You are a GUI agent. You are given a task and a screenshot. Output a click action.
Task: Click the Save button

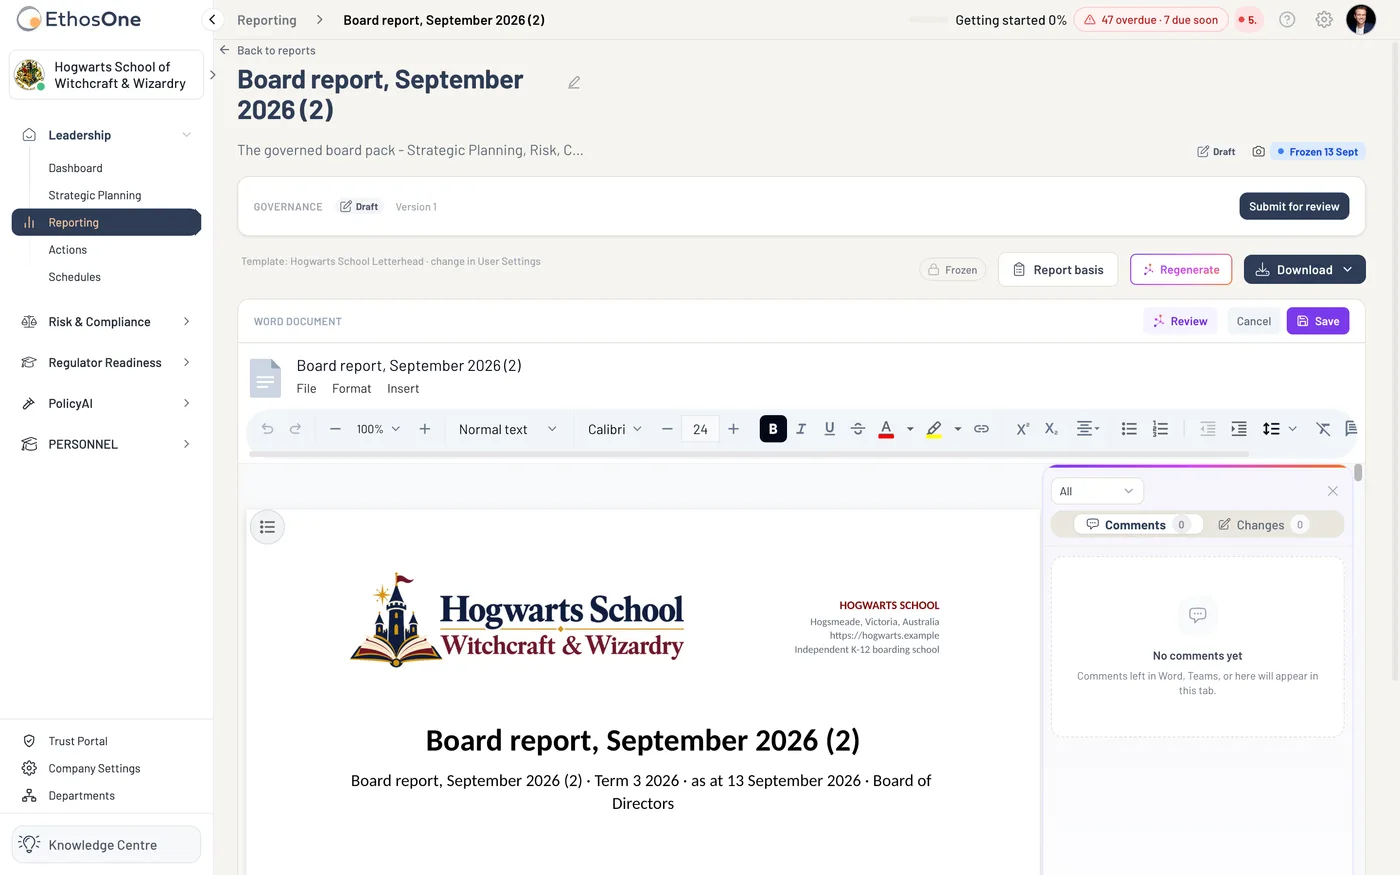coord(1318,321)
